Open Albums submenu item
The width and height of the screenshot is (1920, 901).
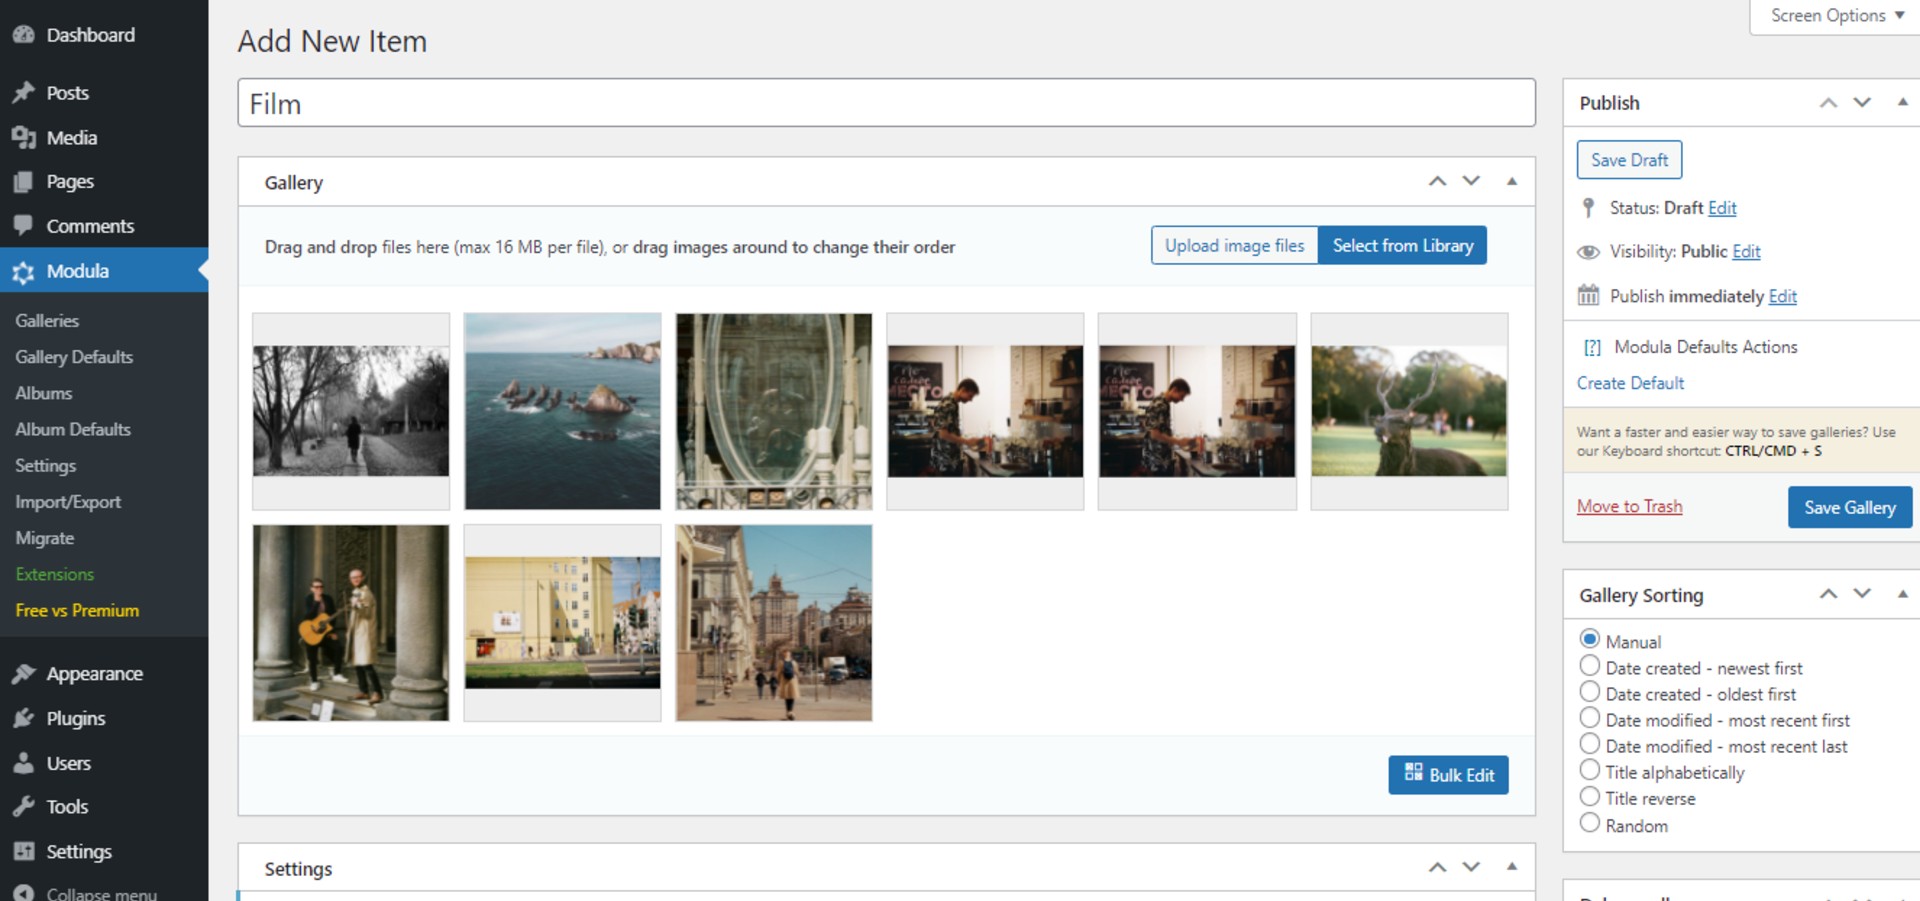(x=44, y=394)
